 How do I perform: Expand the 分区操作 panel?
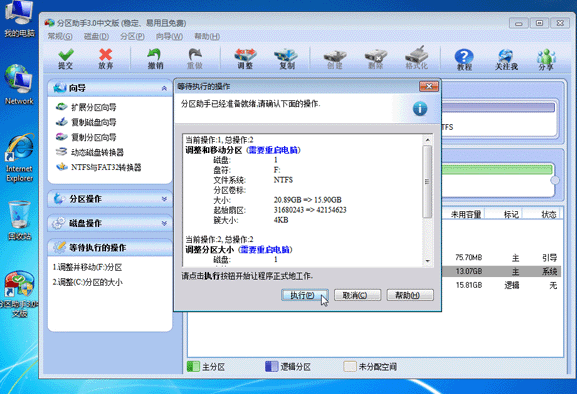click(164, 199)
